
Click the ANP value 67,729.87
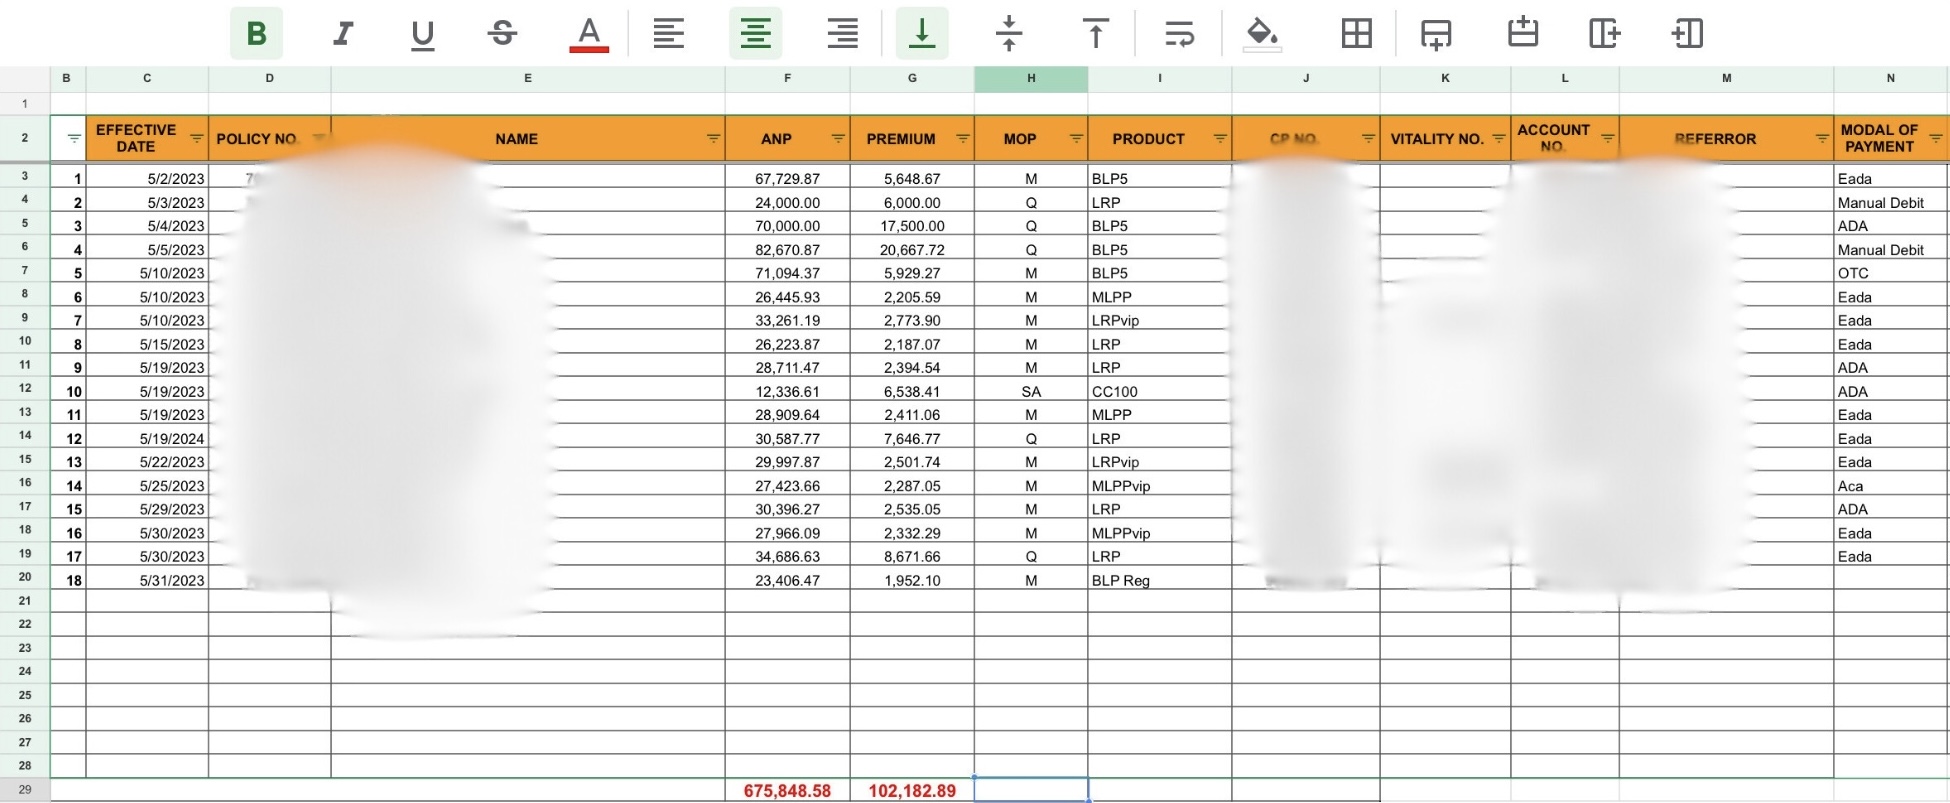pos(788,179)
